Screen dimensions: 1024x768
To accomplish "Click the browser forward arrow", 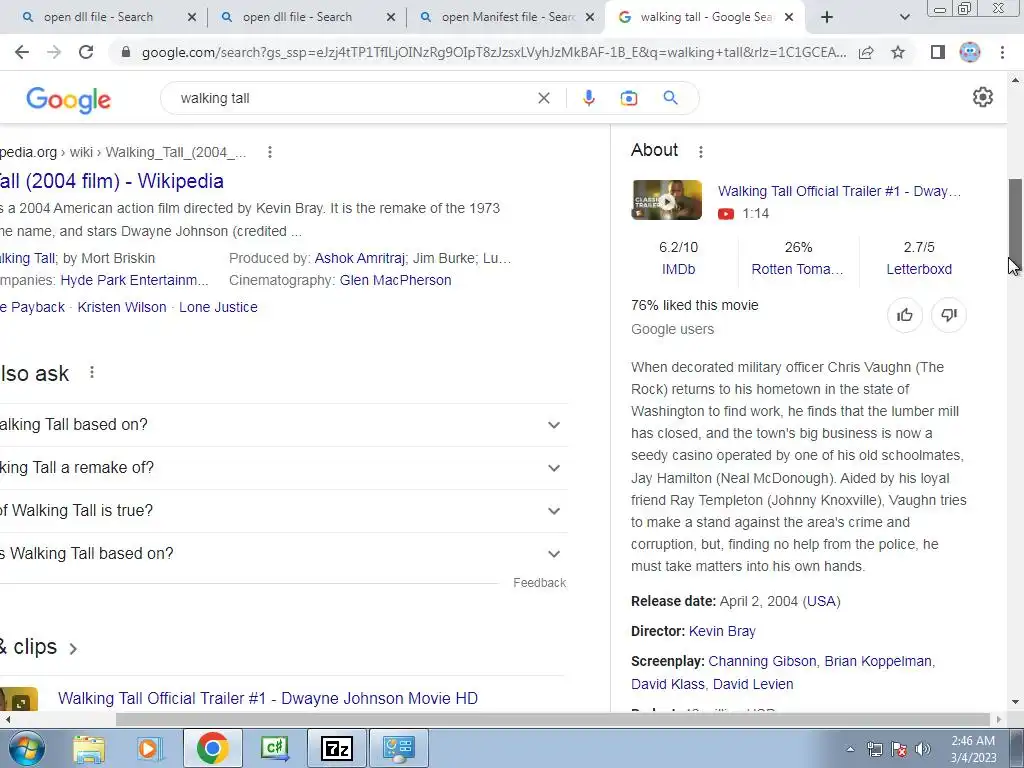I will pyautogui.click(x=54, y=52).
